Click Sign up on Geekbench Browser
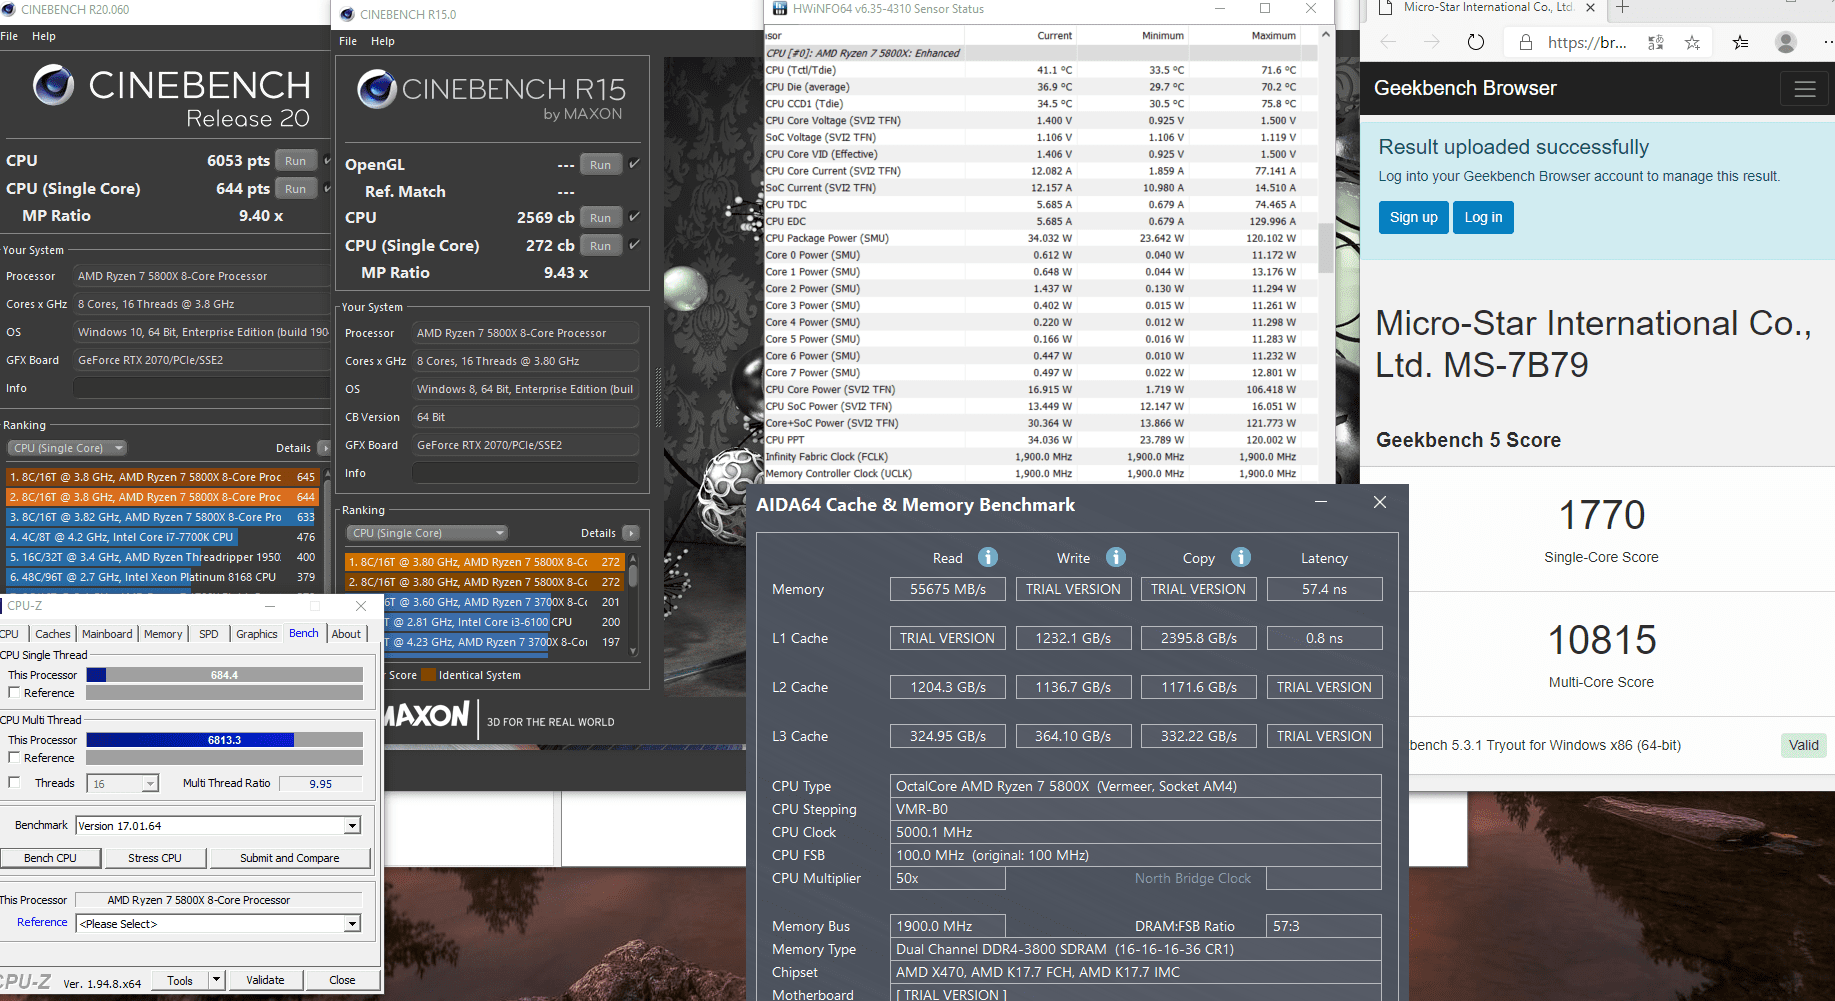The image size is (1835, 1001). [x=1414, y=217]
